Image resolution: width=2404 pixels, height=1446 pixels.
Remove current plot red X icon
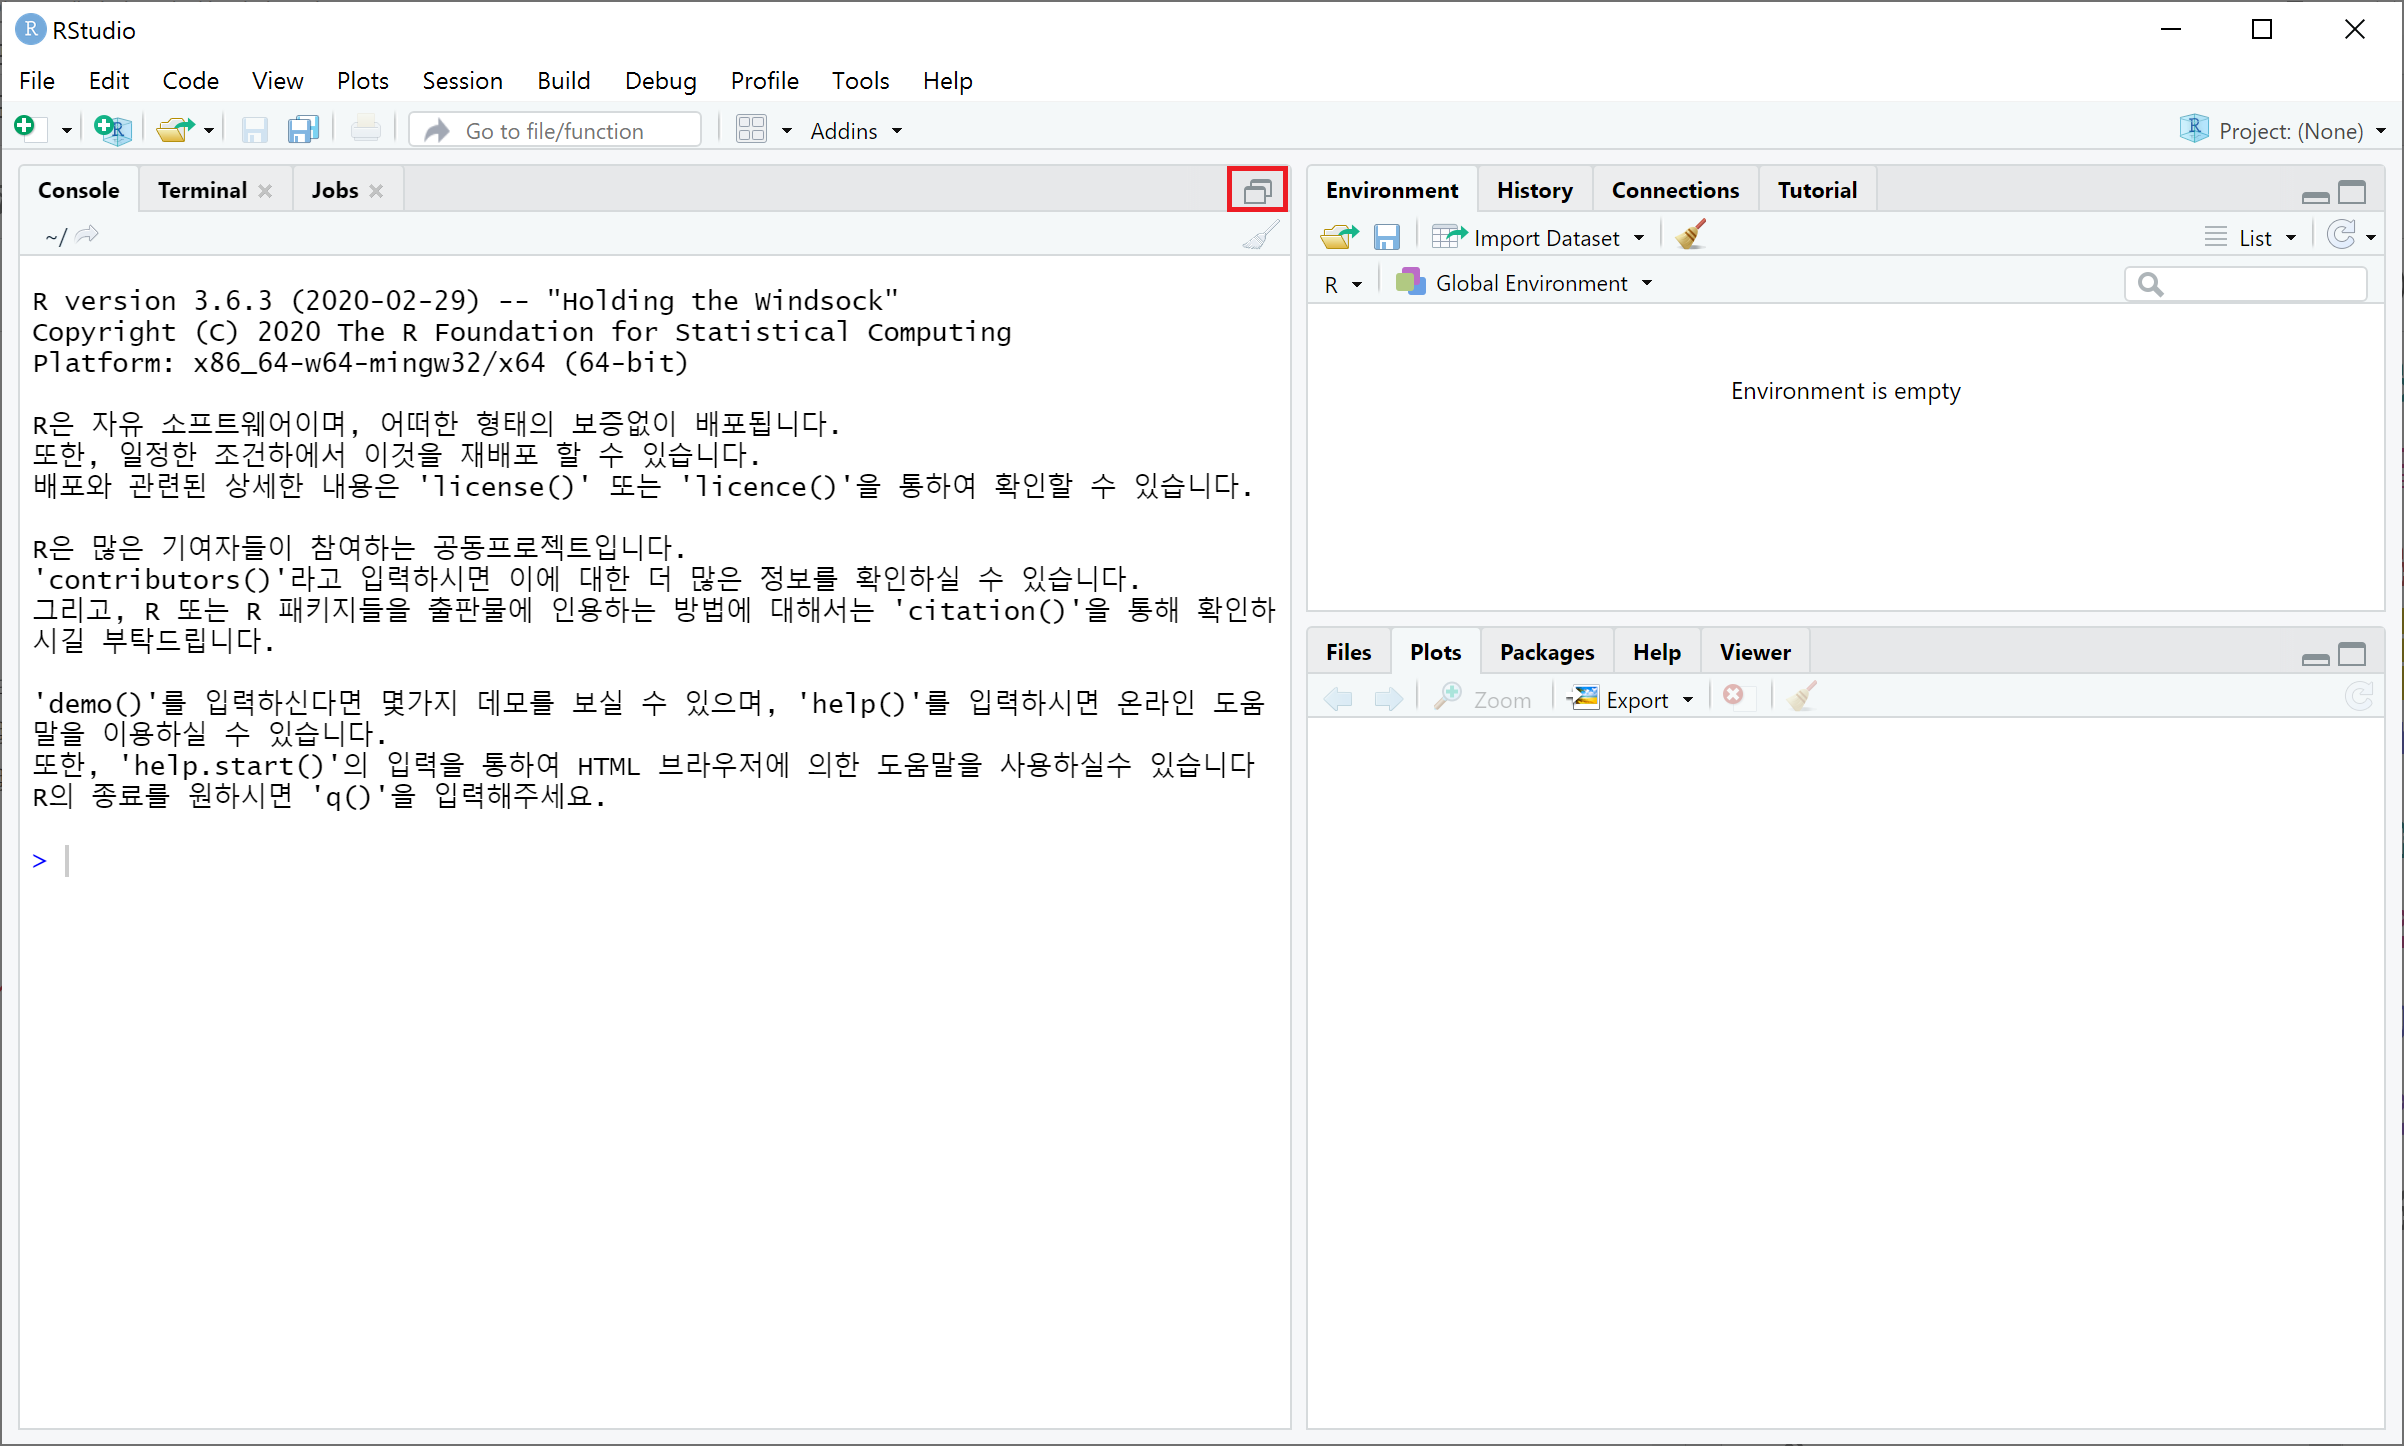(1734, 695)
